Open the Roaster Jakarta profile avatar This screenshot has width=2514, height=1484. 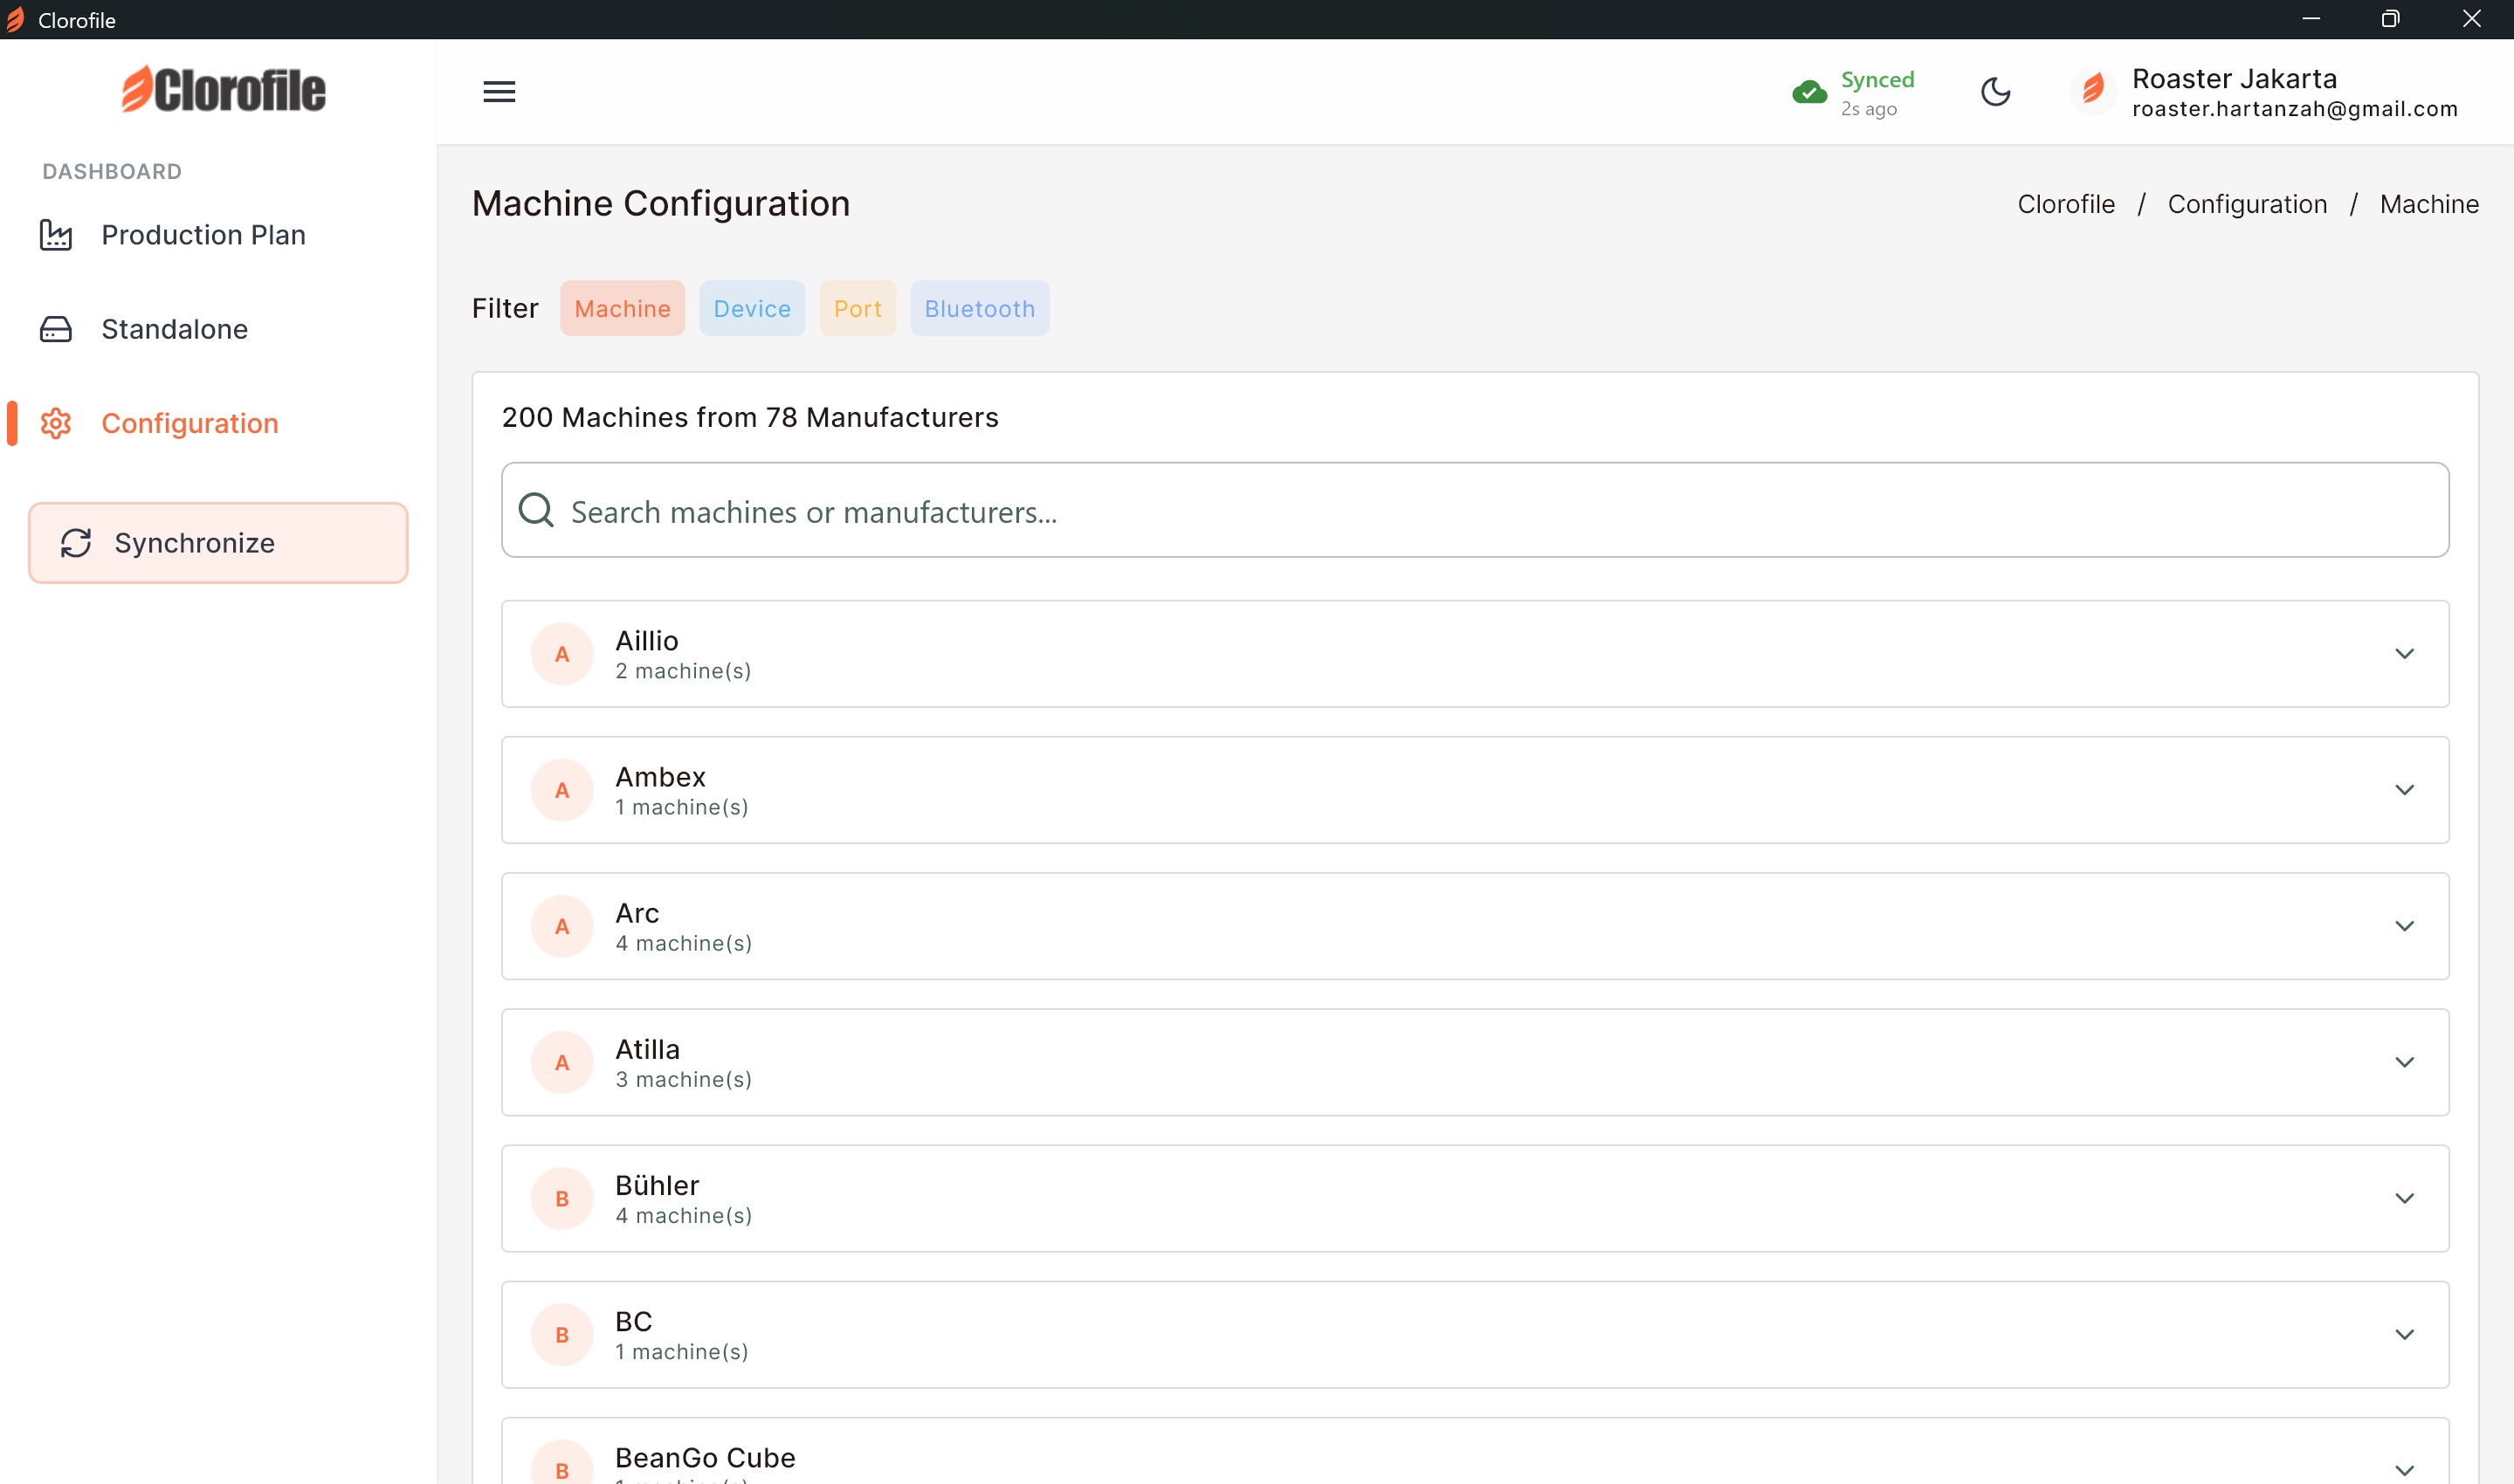coord(2091,91)
